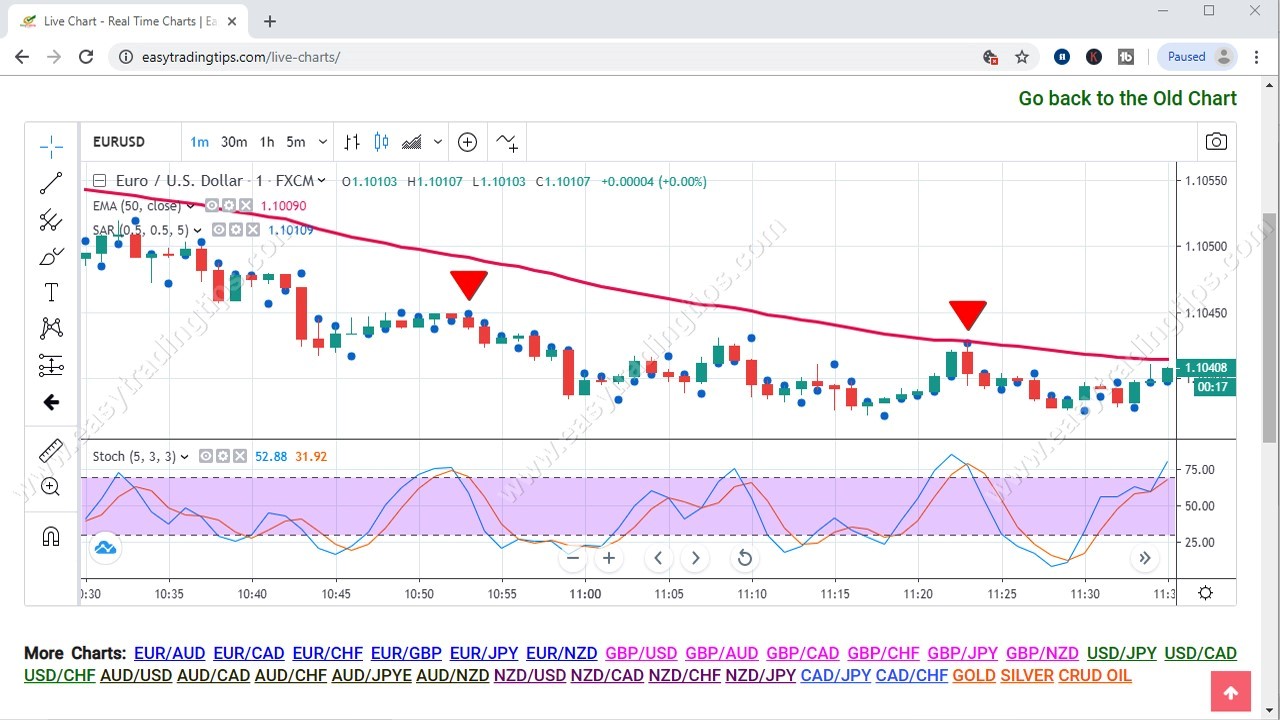Select the crosshair cursor tool
This screenshot has height=720, width=1280.
coord(51,146)
